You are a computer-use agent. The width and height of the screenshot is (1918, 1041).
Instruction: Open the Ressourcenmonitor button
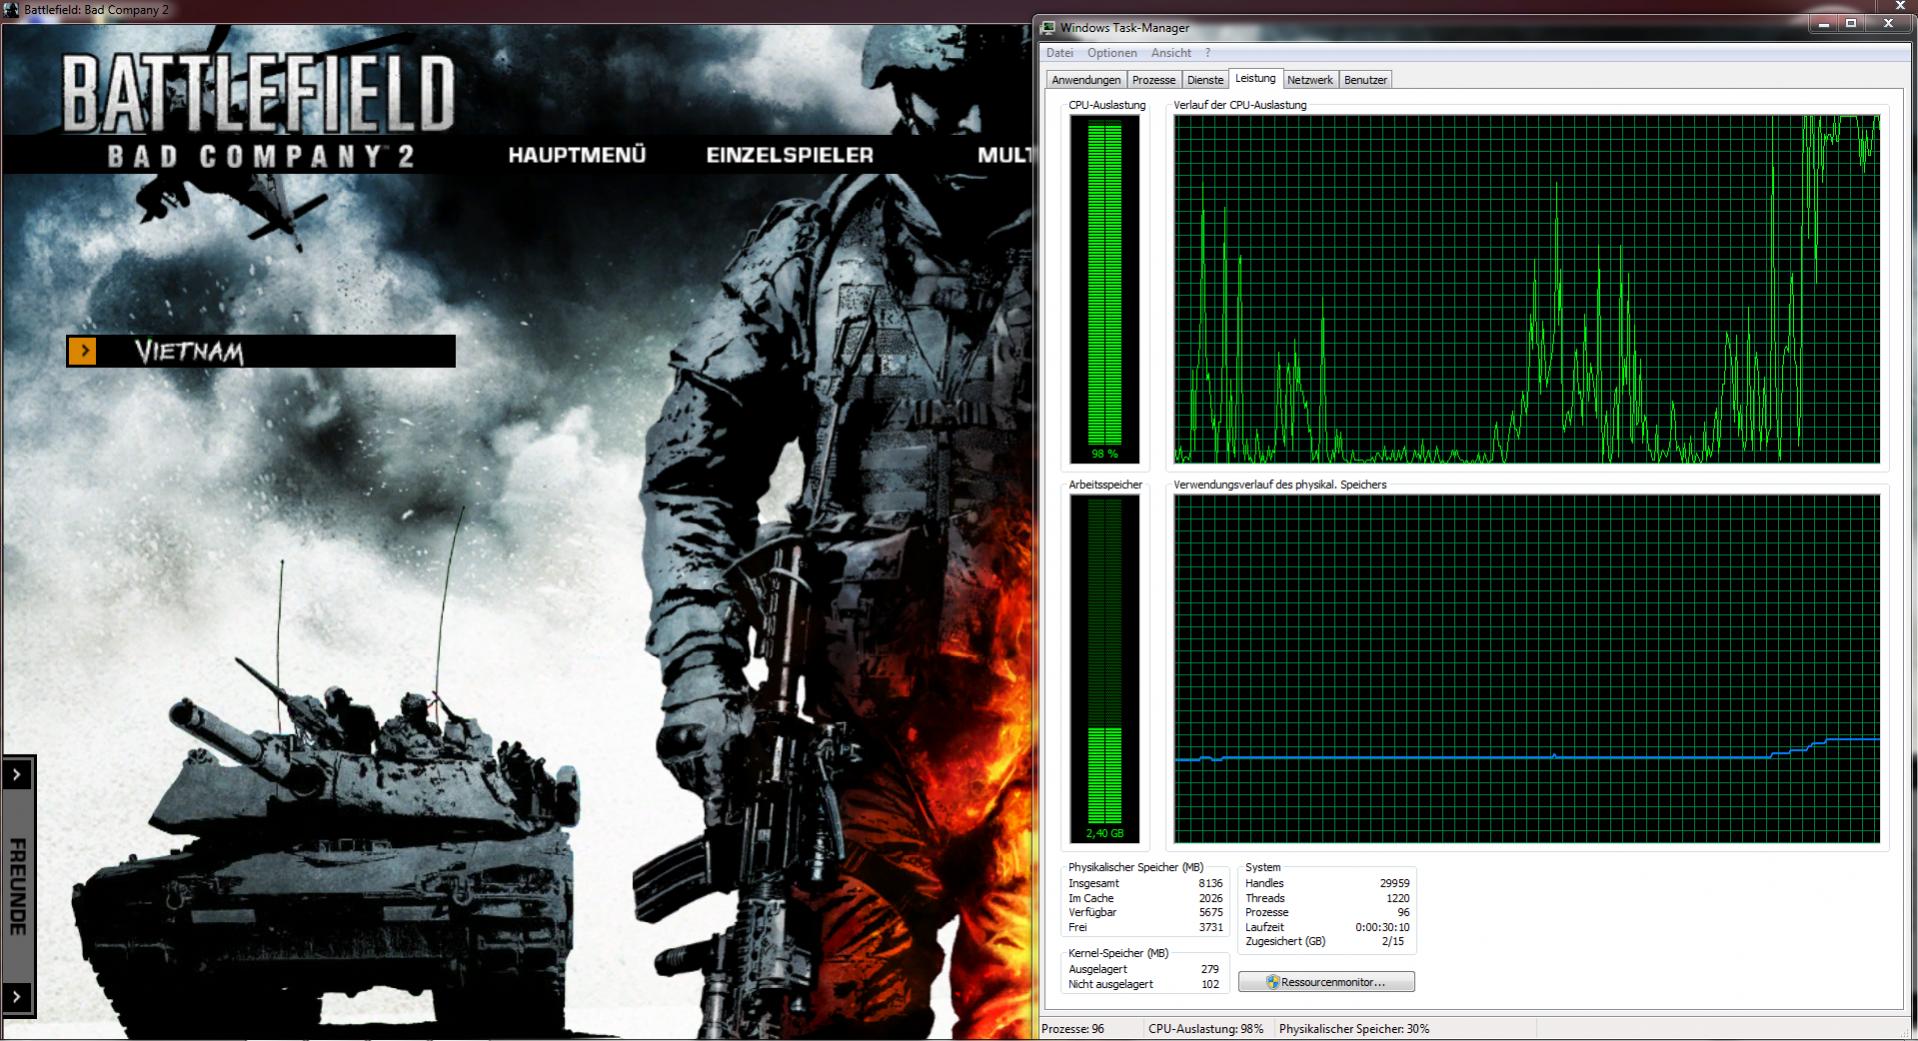[1326, 982]
